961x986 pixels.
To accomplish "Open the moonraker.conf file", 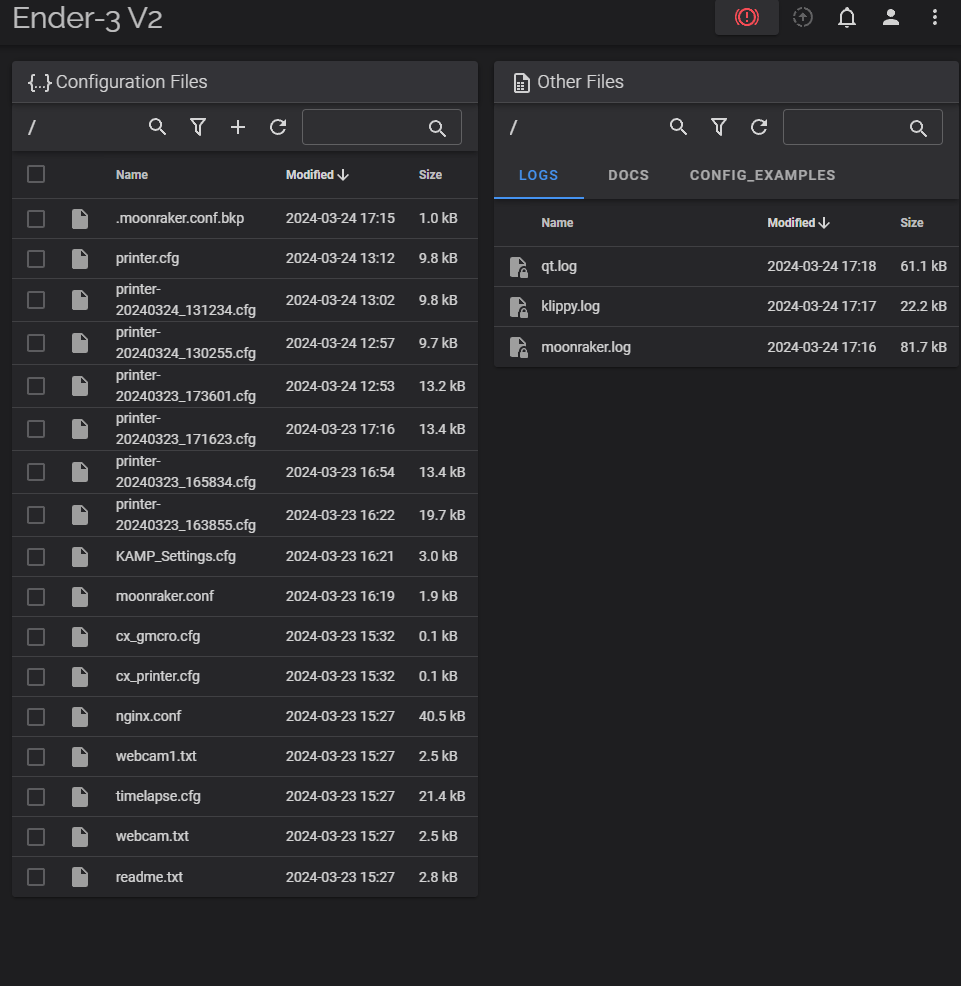I will [x=165, y=596].
